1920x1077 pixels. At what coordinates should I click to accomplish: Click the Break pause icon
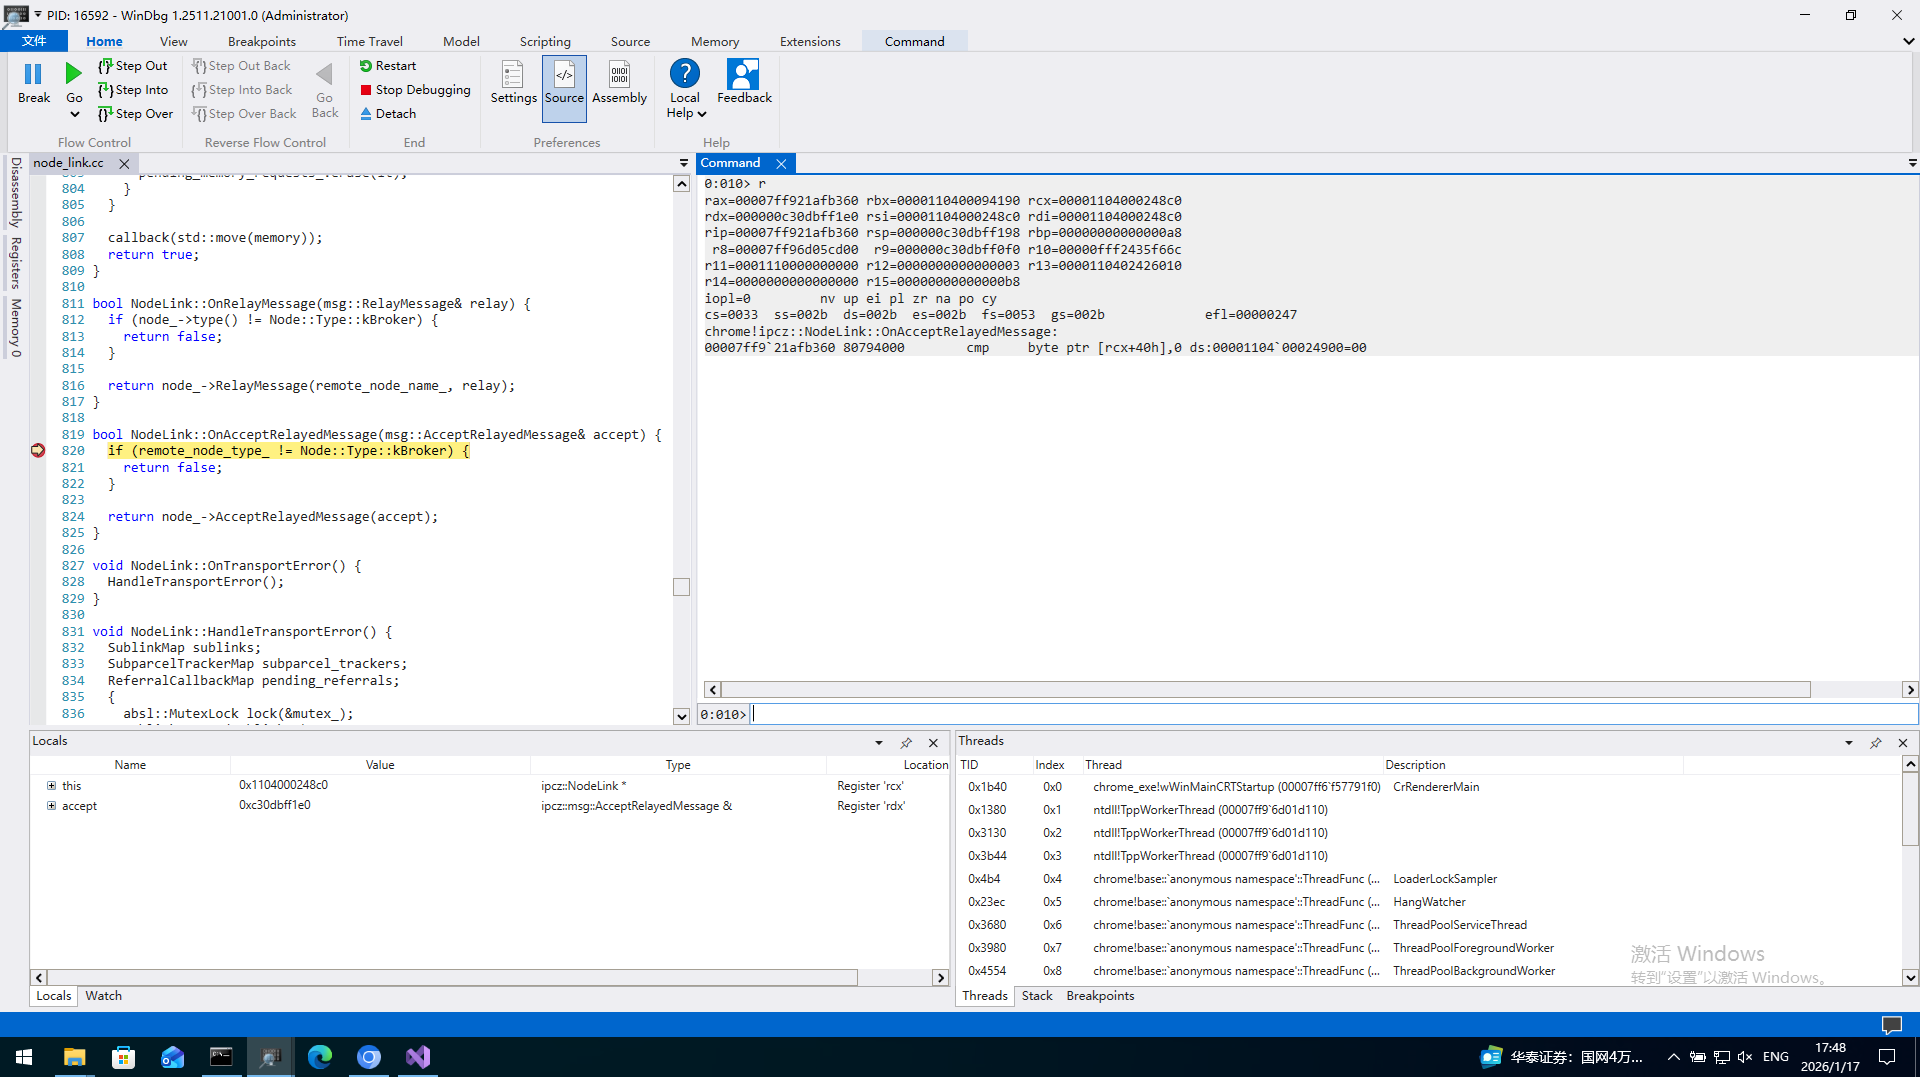click(33, 74)
